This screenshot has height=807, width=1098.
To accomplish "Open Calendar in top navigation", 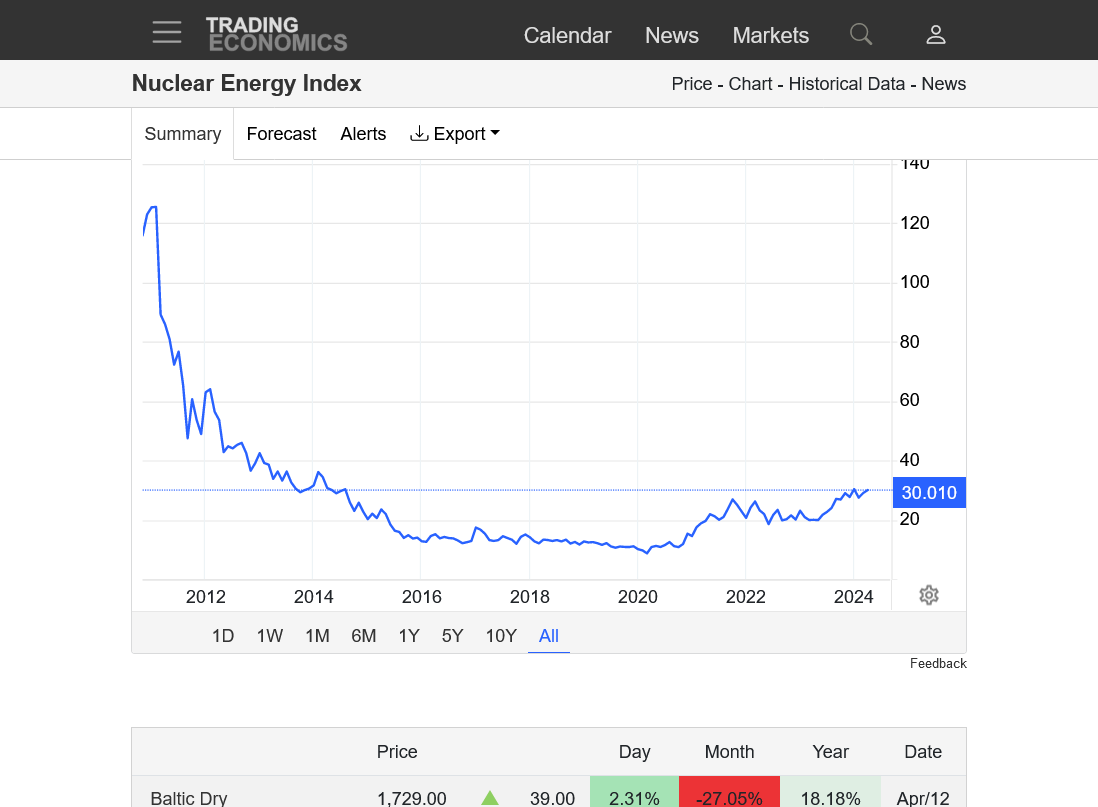I will (567, 35).
